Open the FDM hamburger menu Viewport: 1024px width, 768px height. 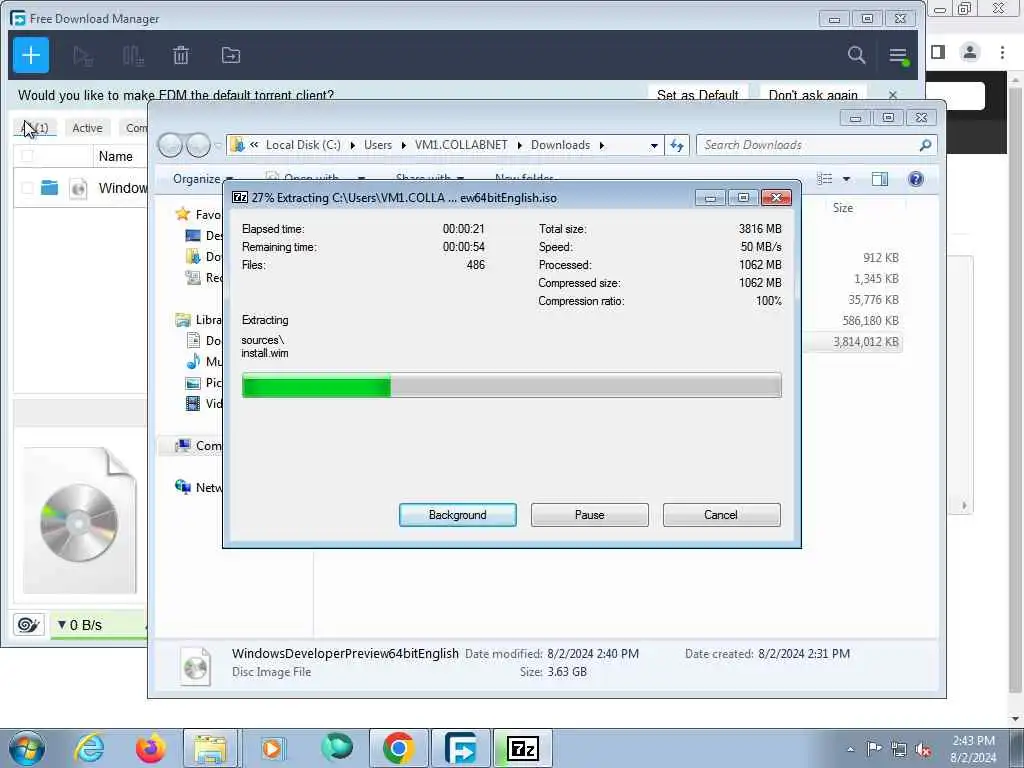[x=899, y=56]
